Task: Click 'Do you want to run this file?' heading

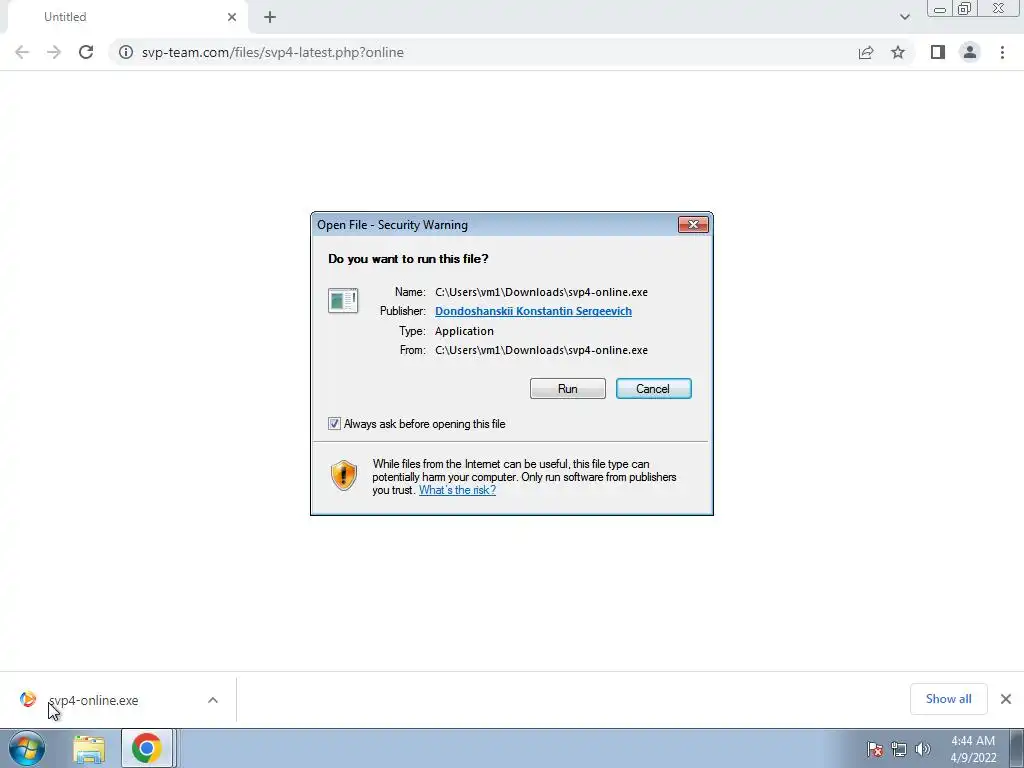Action: pyautogui.click(x=408, y=259)
